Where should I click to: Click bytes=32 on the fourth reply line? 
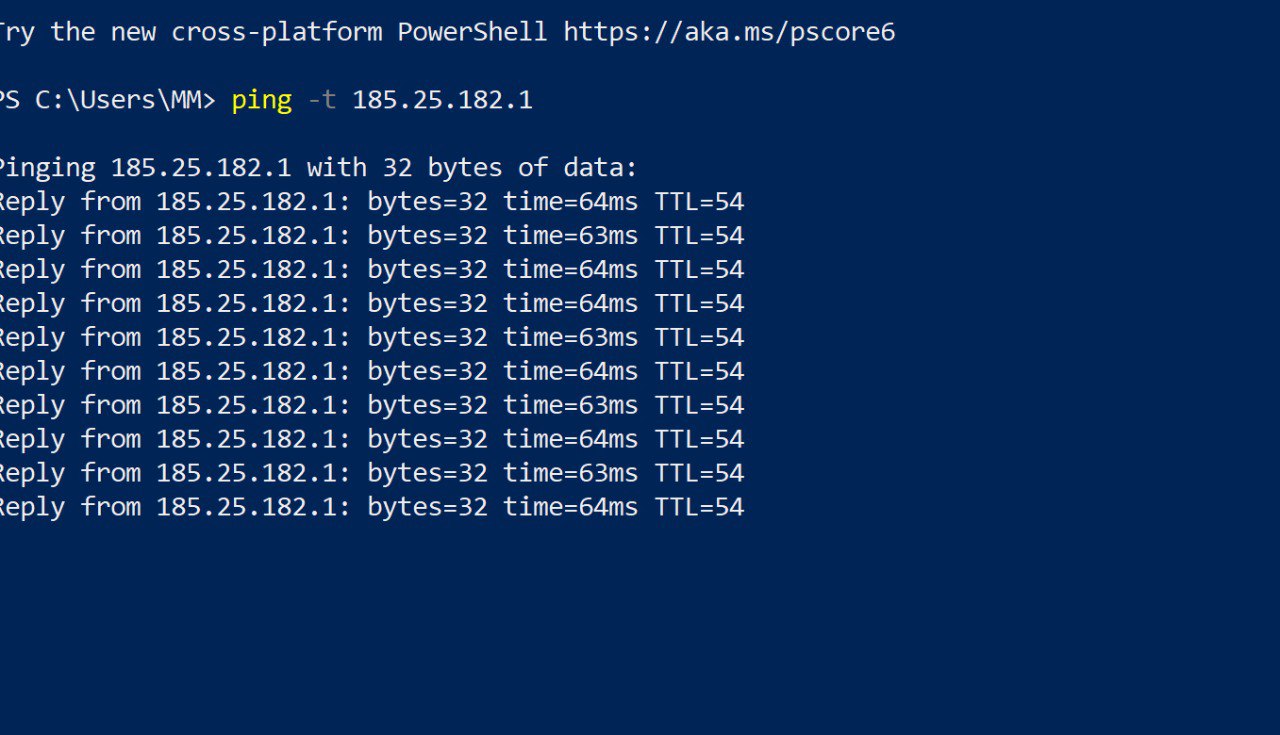pos(427,304)
